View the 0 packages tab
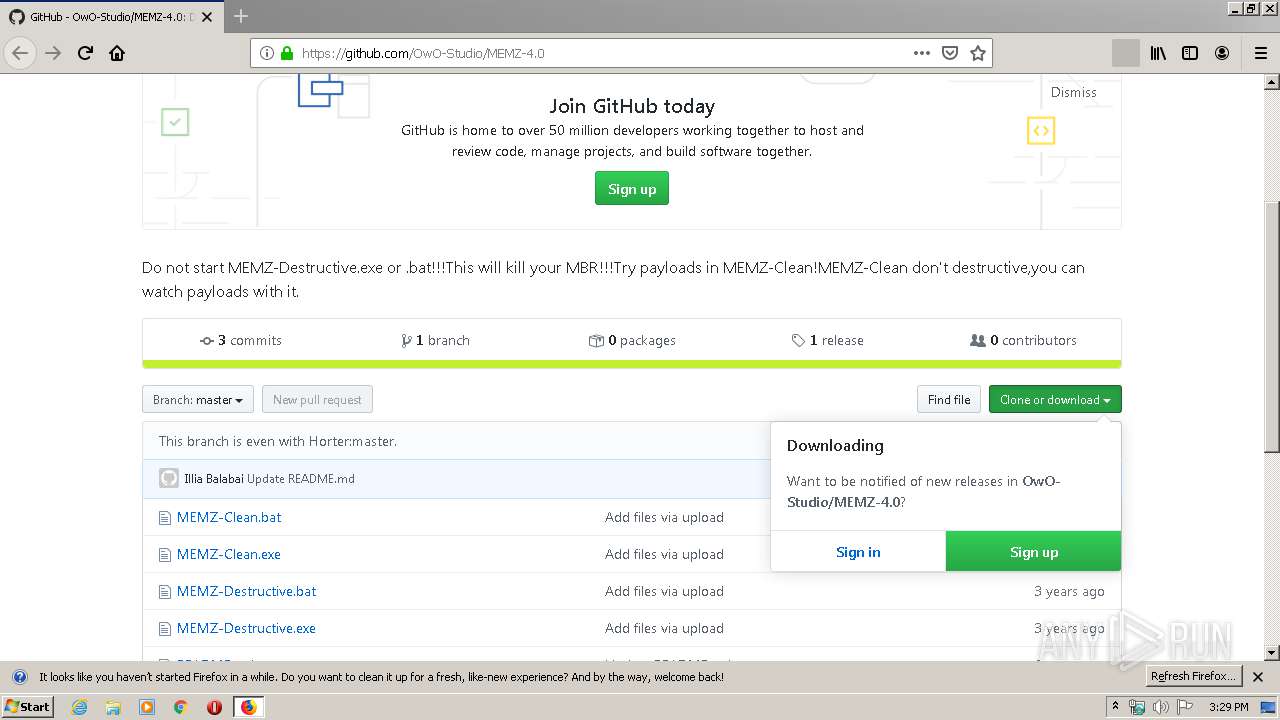 click(x=632, y=340)
